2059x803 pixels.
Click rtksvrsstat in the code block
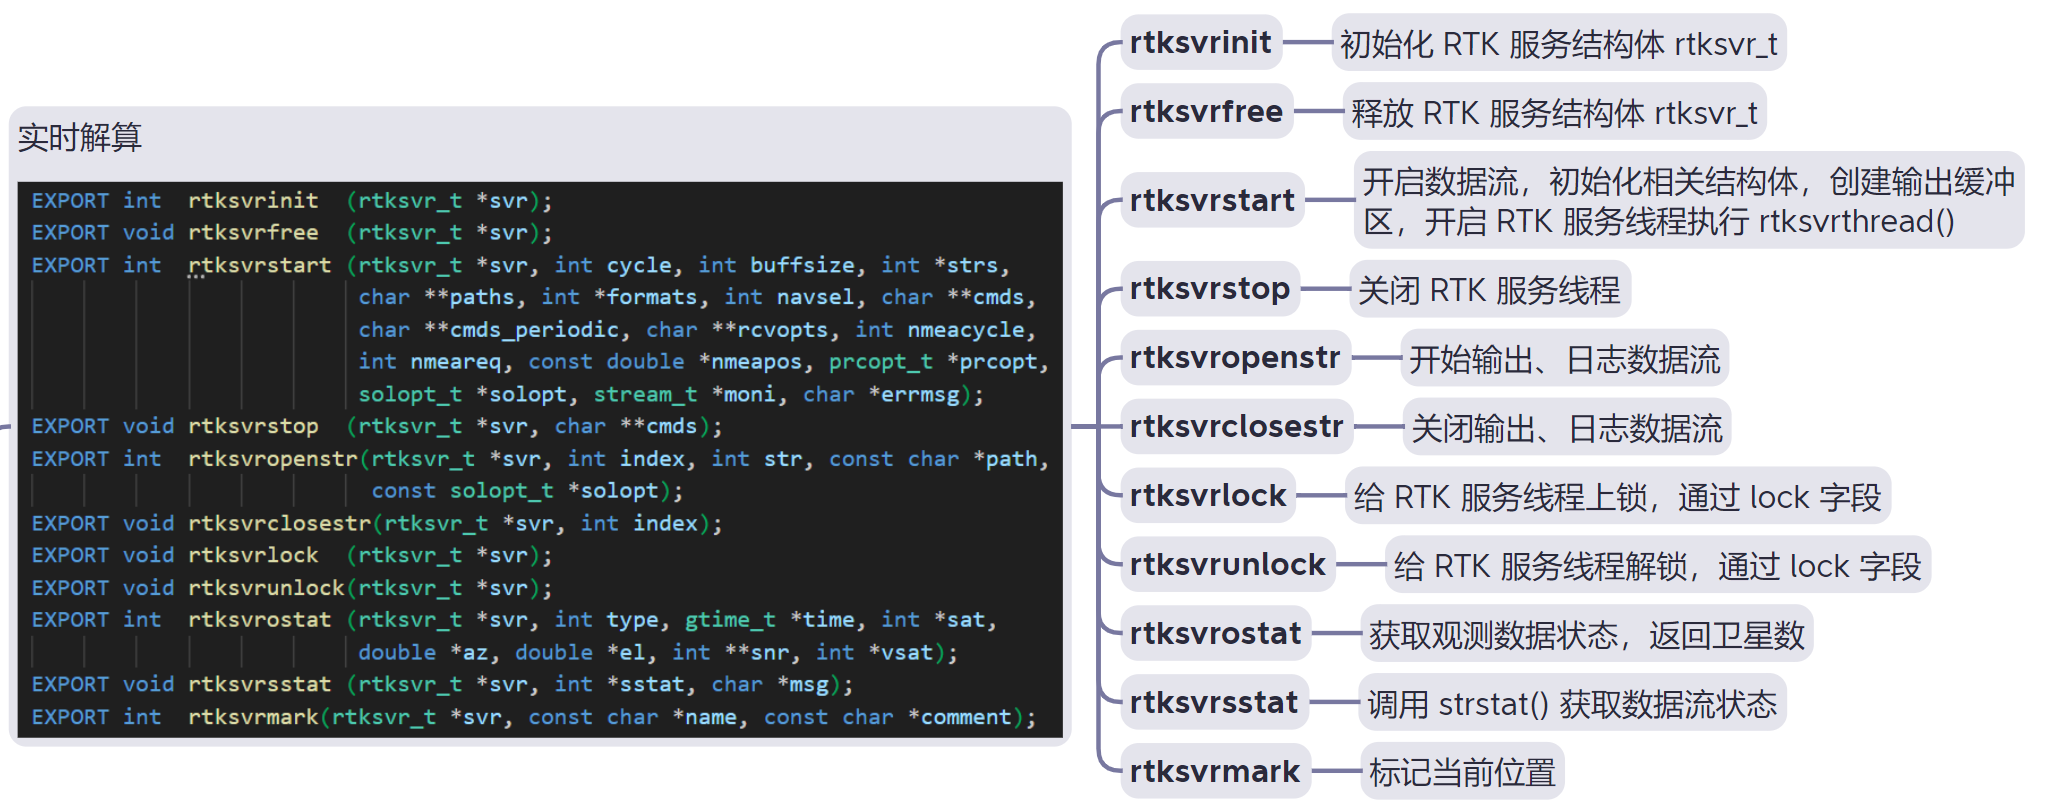(259, 684)
